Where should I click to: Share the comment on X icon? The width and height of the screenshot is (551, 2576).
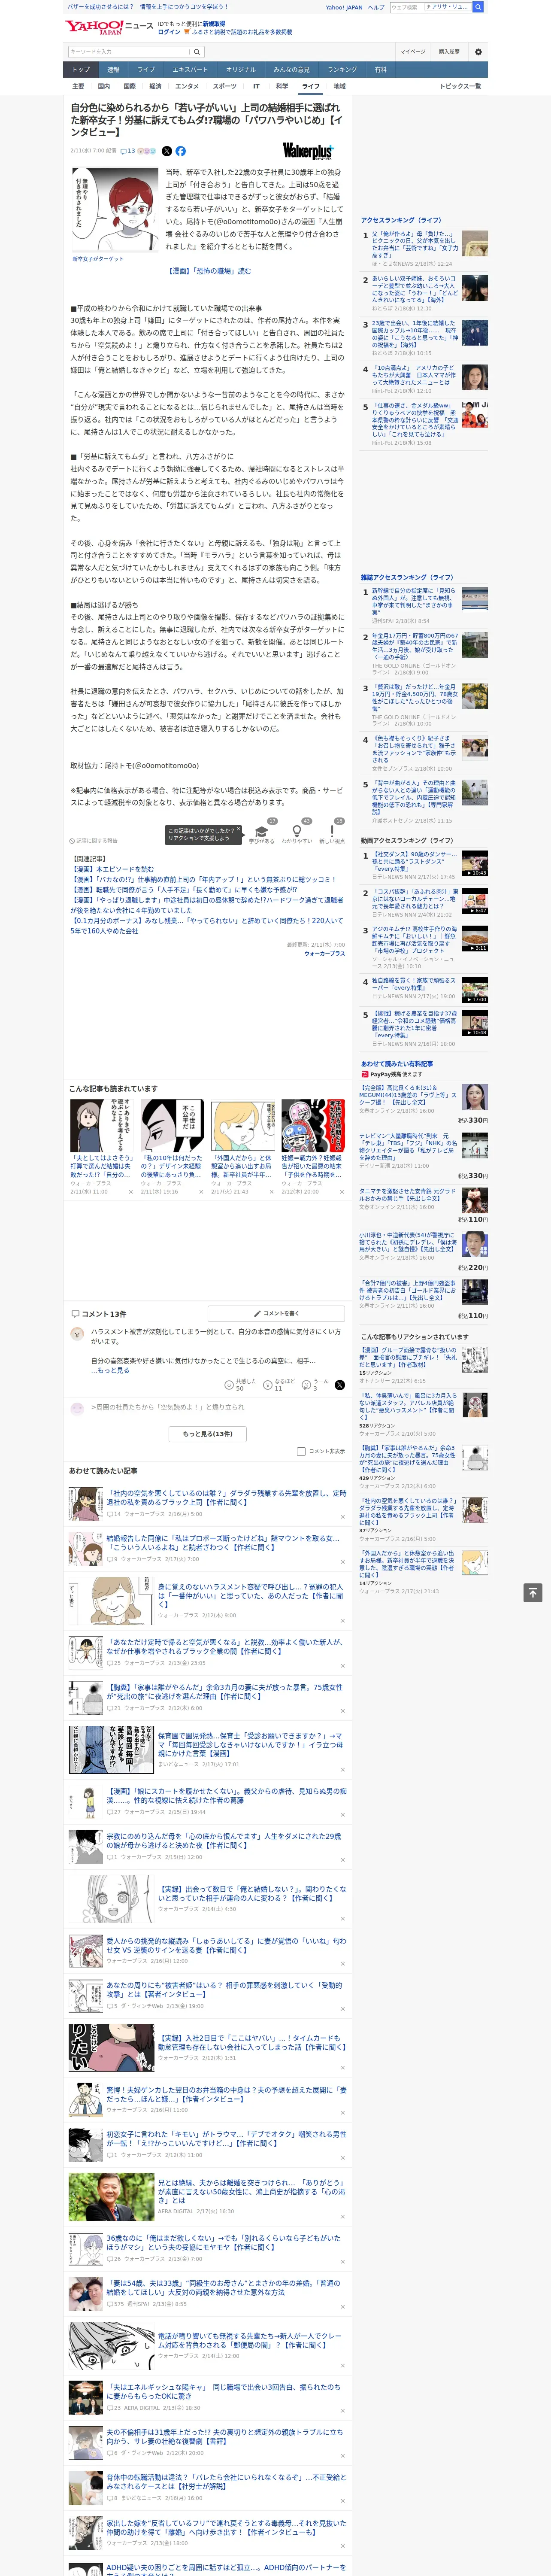(x=340, y=1385)
